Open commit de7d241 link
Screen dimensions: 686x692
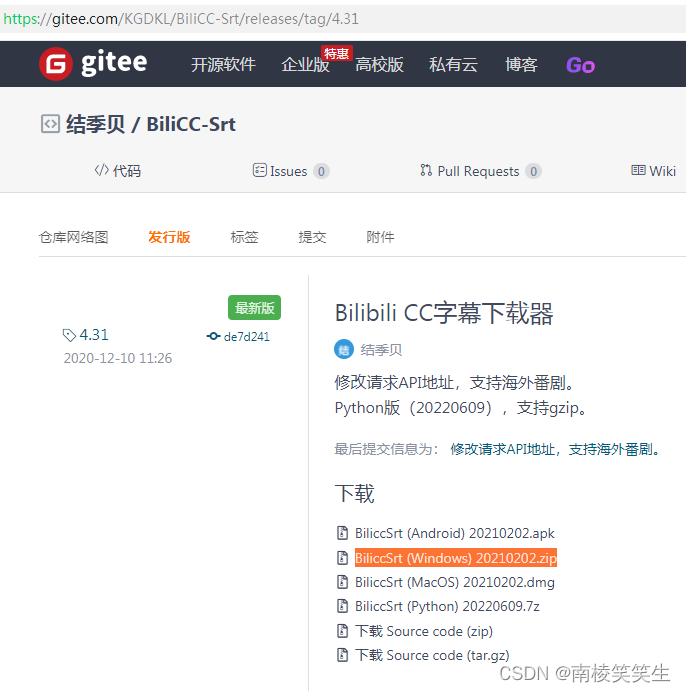(x=246, y=337)
